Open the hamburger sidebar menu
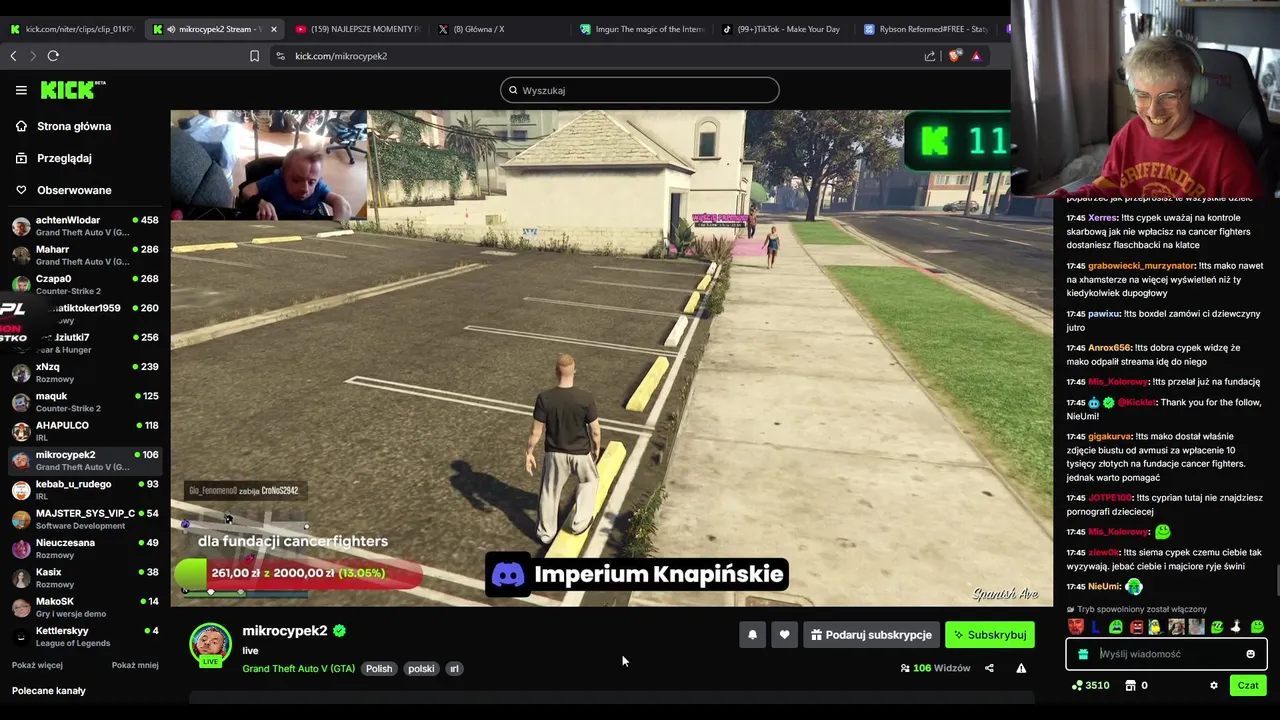 point(21,90)
